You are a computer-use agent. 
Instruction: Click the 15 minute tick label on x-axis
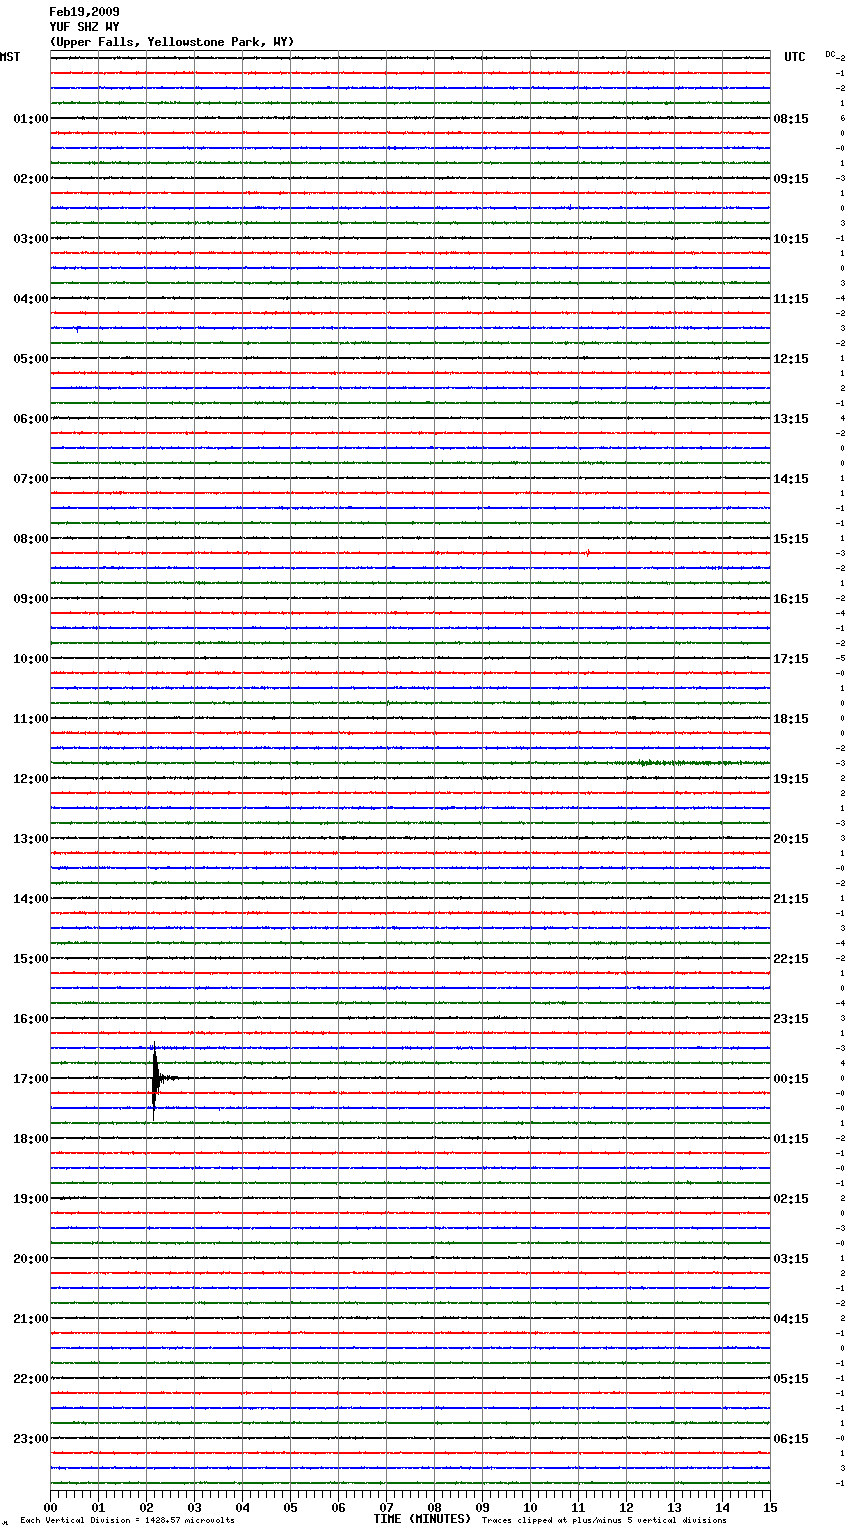(x=770, y=1507)
